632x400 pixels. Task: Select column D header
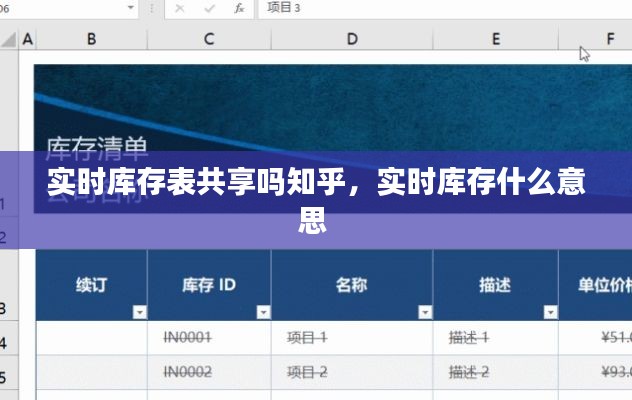point(352,39)
